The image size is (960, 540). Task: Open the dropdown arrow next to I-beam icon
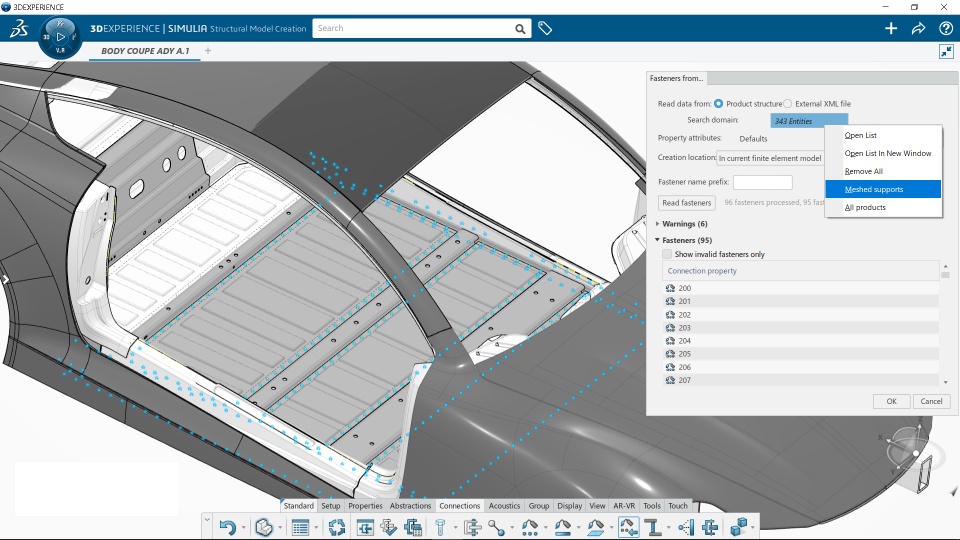click(669, 527)
